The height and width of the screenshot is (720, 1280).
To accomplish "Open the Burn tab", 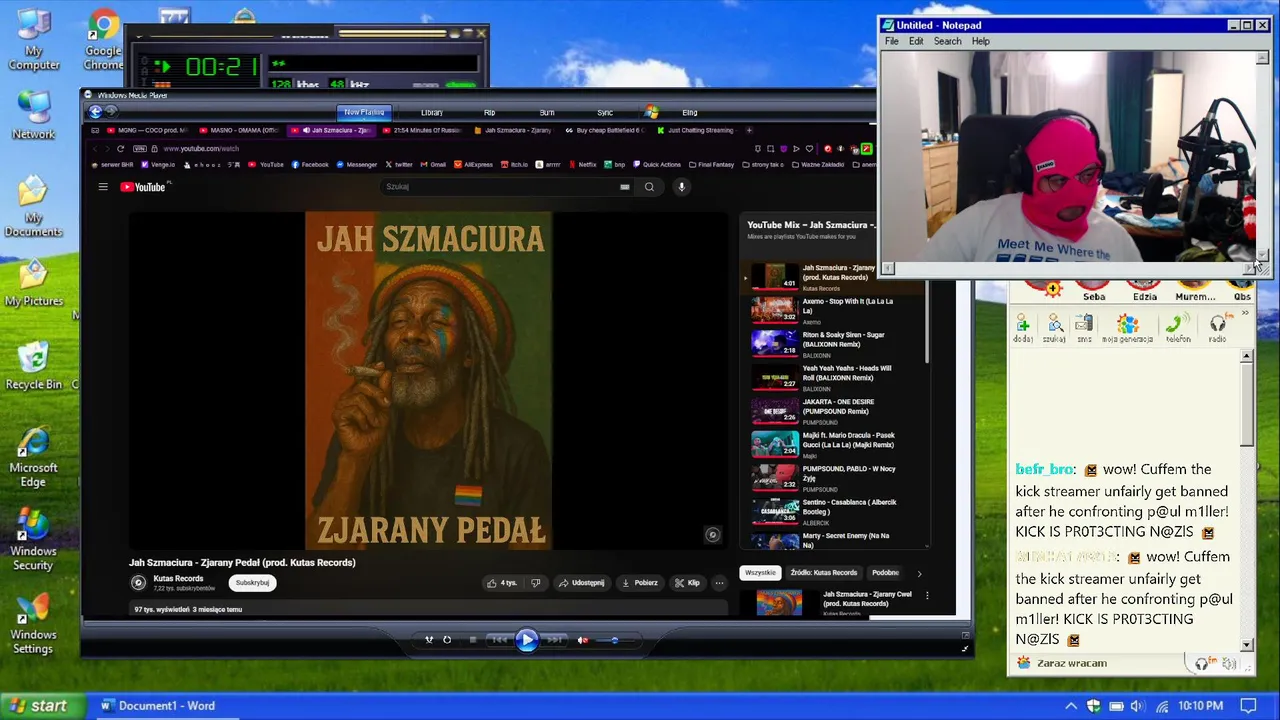I will pyautogui.click(x=547, y=113).
